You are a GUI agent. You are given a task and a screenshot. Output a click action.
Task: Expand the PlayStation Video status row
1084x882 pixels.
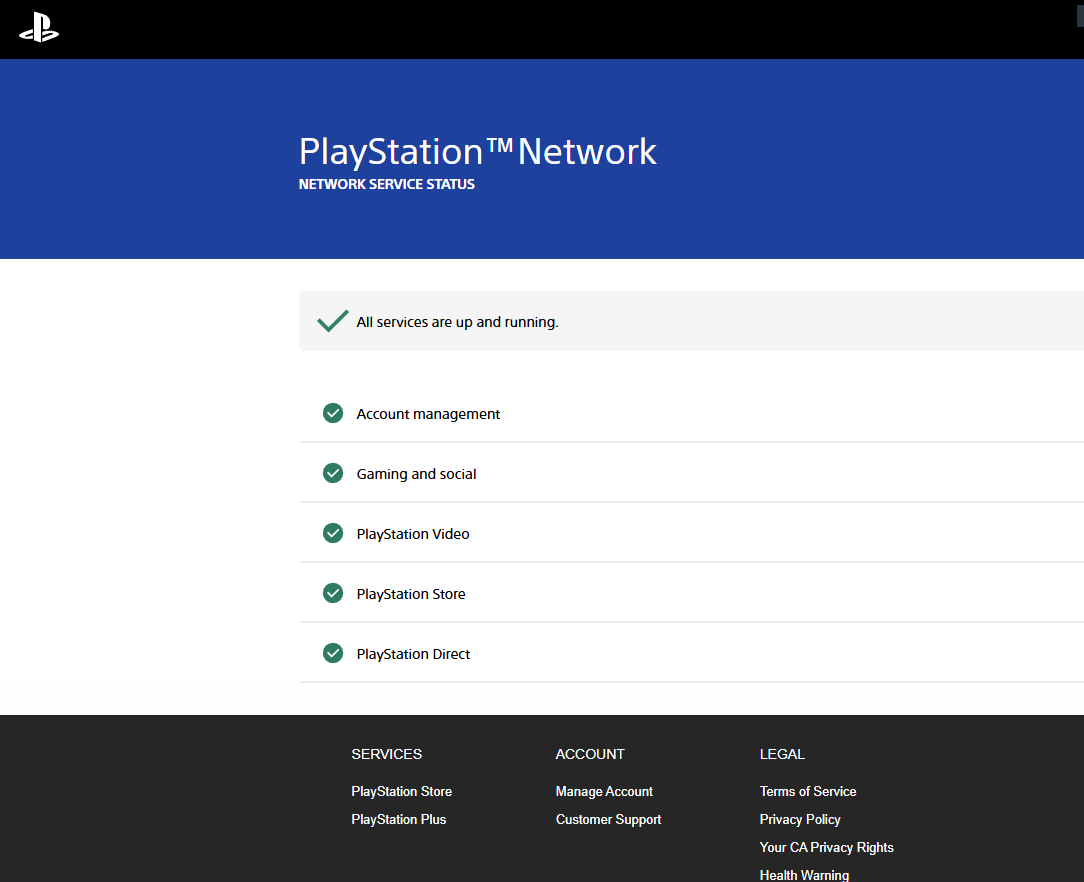(691, 534)
